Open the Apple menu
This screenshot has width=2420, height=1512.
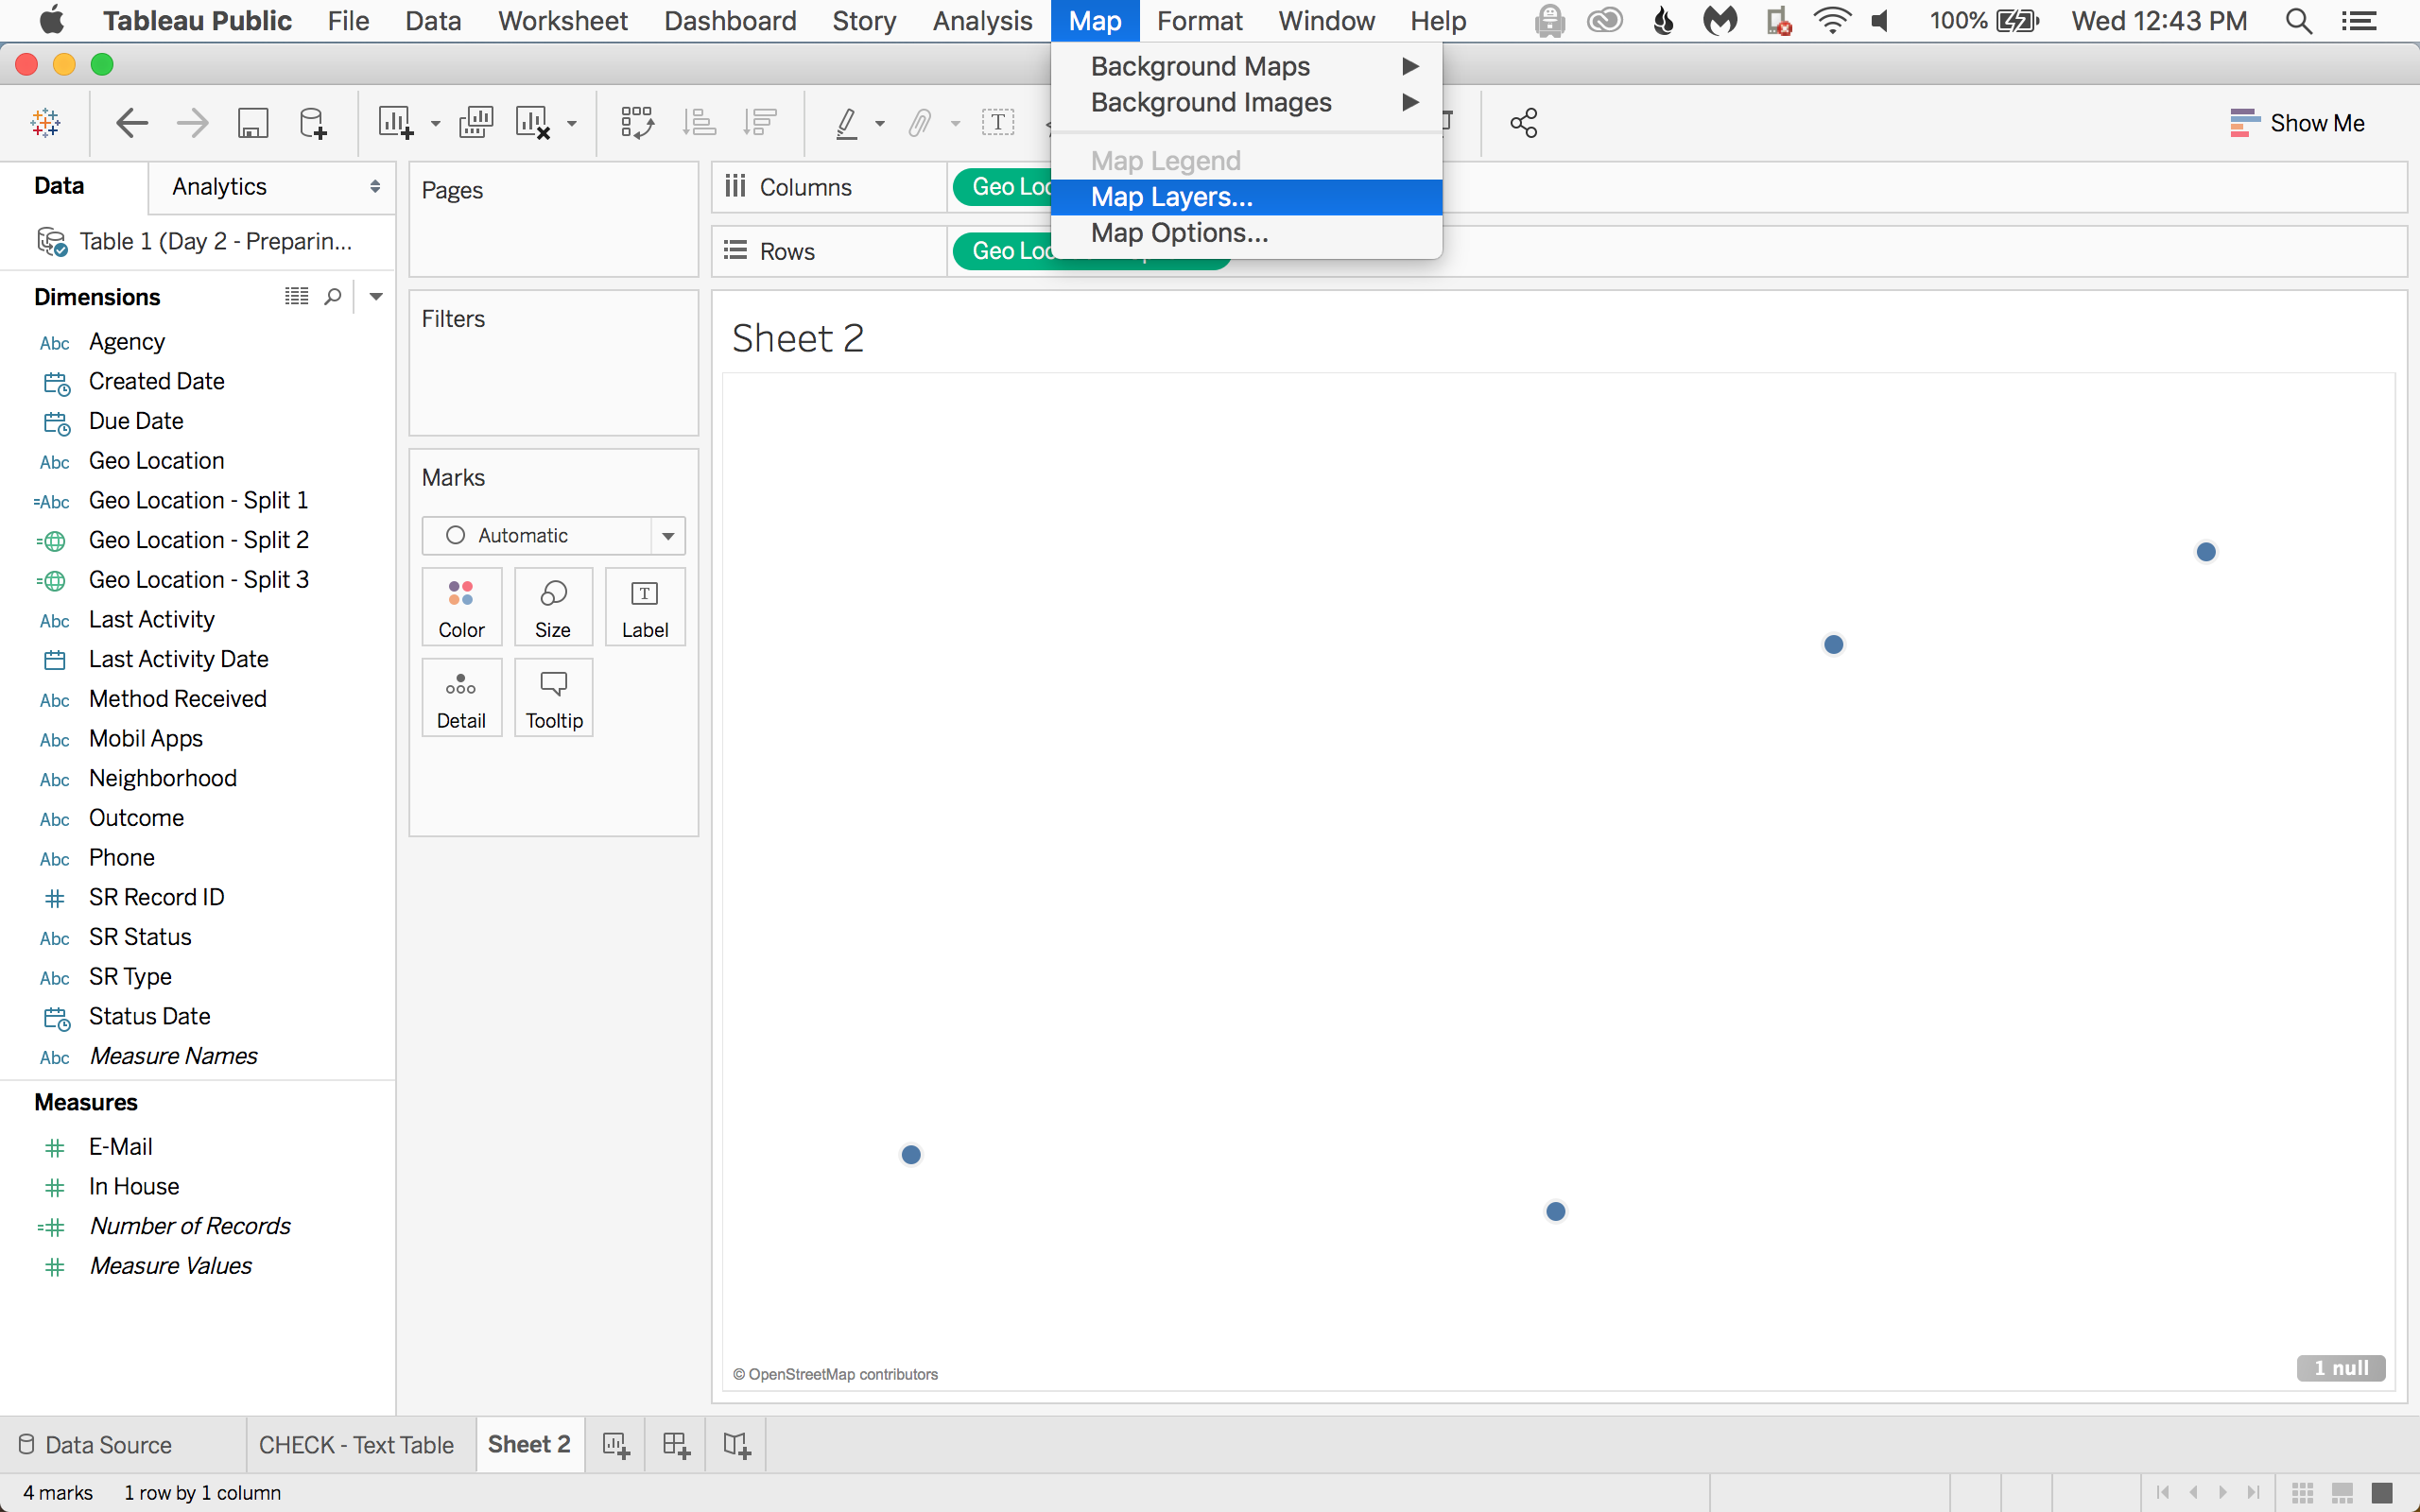(51, 20)
